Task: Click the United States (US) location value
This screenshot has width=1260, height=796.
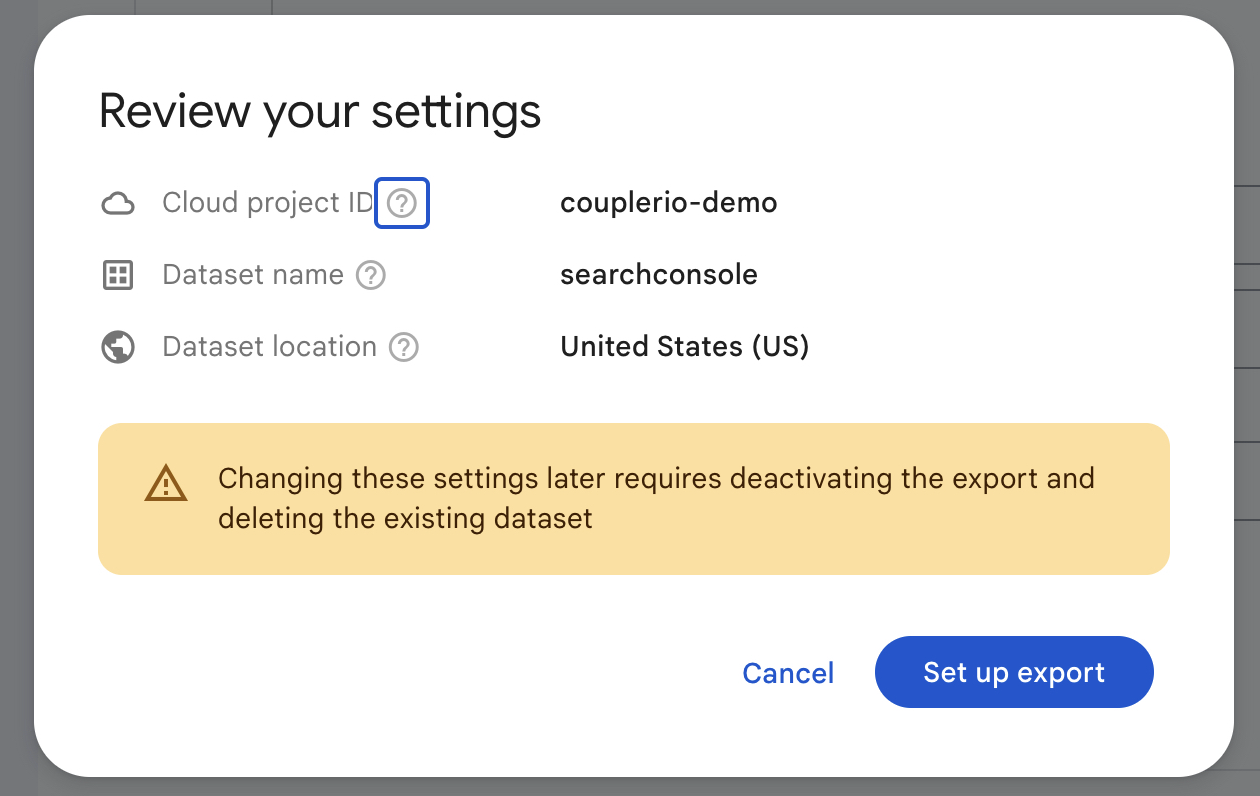Action: pyautogui.click(x=684, y=346)
